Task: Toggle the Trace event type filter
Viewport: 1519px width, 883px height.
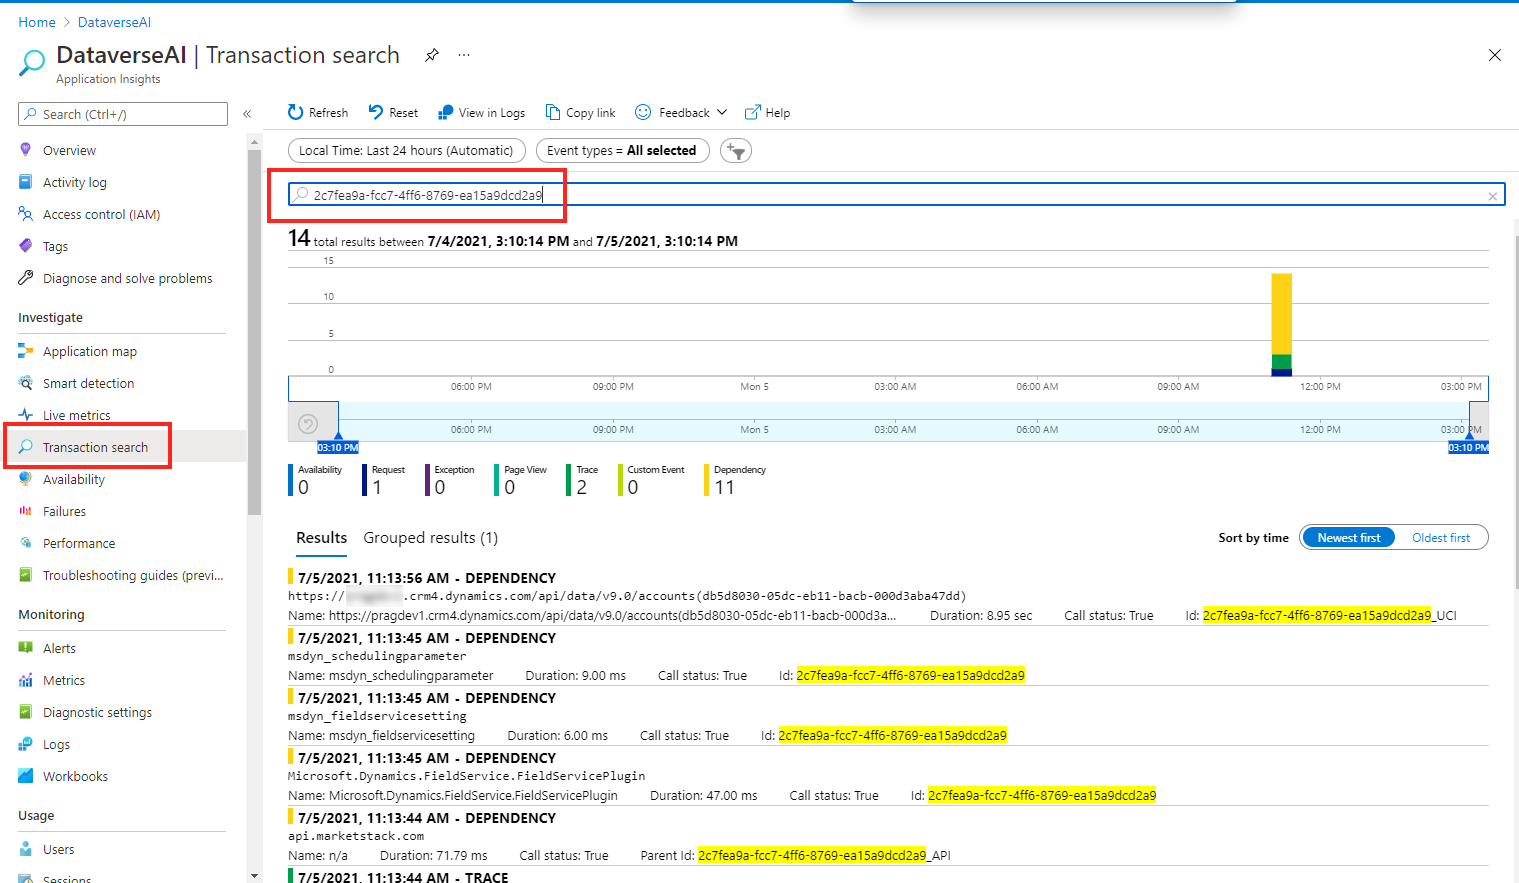Action: [584, 480]
